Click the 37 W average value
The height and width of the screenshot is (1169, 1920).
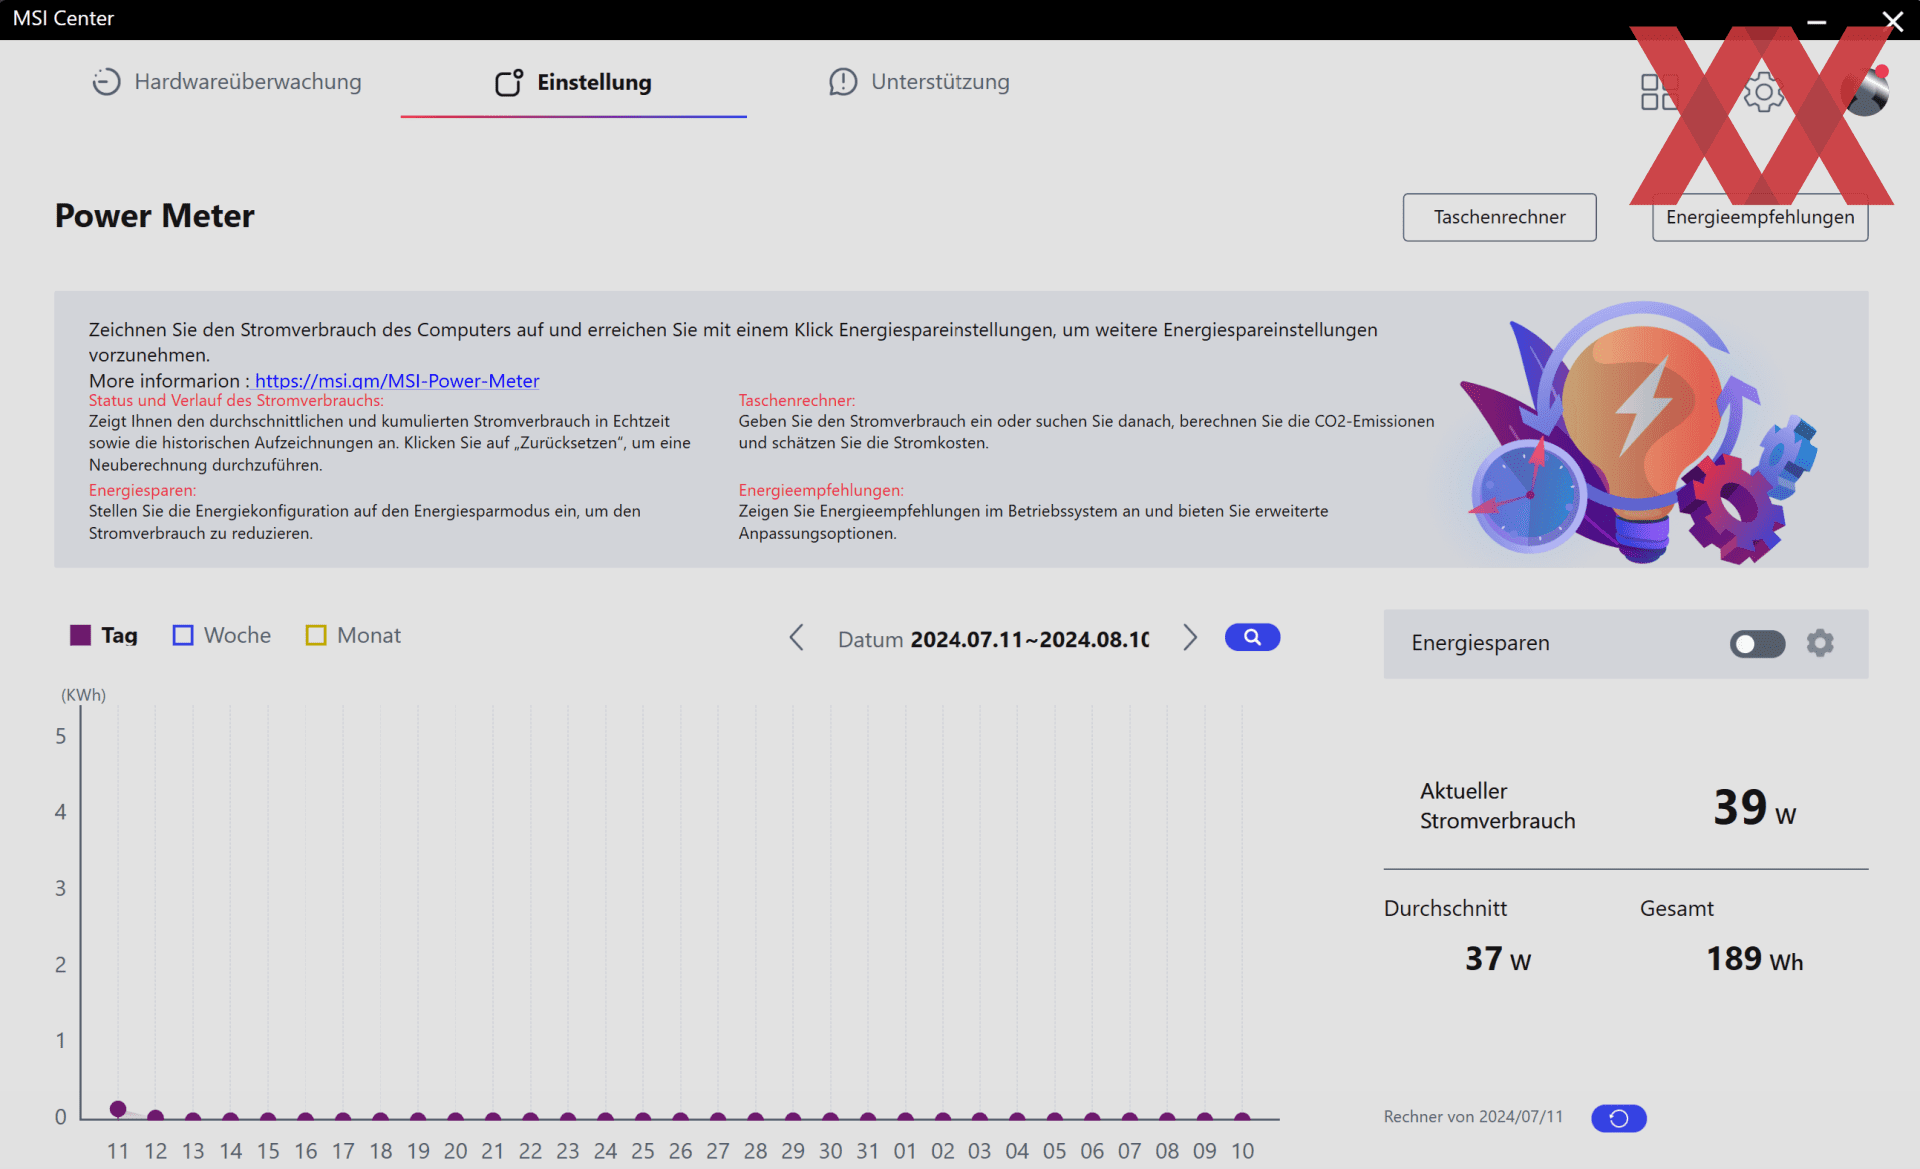point(1498,959)
